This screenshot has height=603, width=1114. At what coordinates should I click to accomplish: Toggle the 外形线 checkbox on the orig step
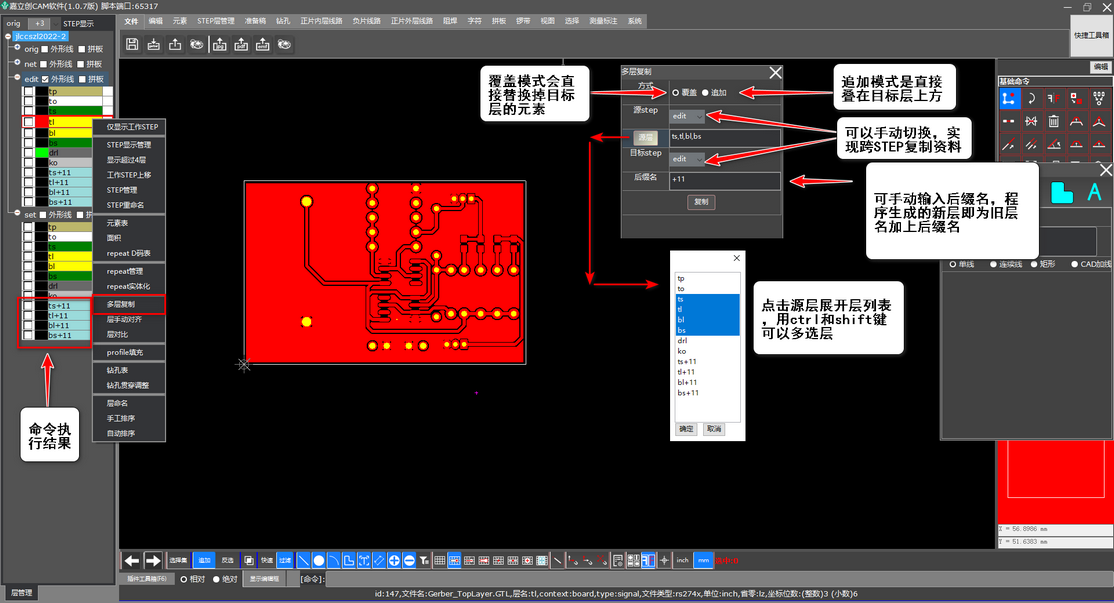click(45, 49)
